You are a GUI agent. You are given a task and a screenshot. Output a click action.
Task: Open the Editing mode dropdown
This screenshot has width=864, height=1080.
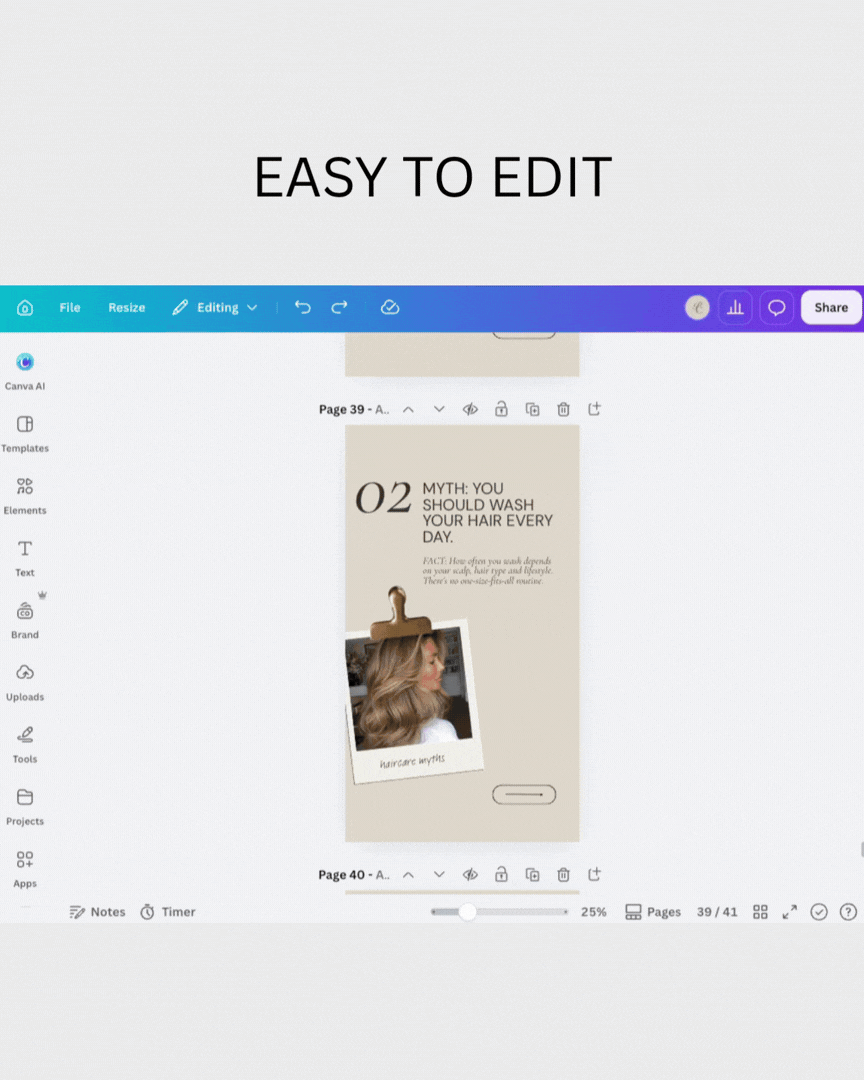click(x=215, y=308)
